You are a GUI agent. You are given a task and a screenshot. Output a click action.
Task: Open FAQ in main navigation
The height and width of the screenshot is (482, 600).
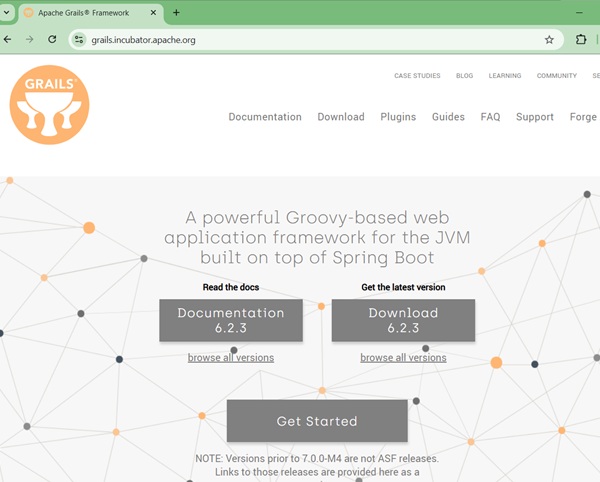(490, 117)
